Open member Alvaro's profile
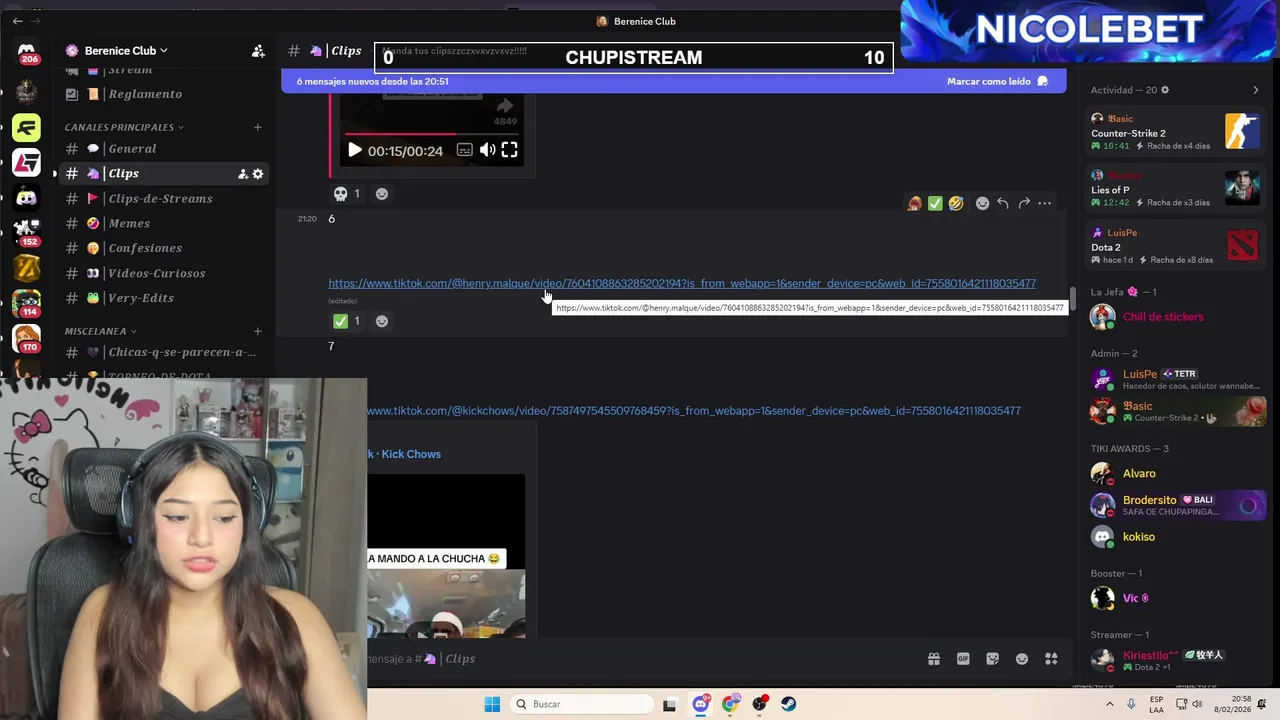 click(1176, 474)
